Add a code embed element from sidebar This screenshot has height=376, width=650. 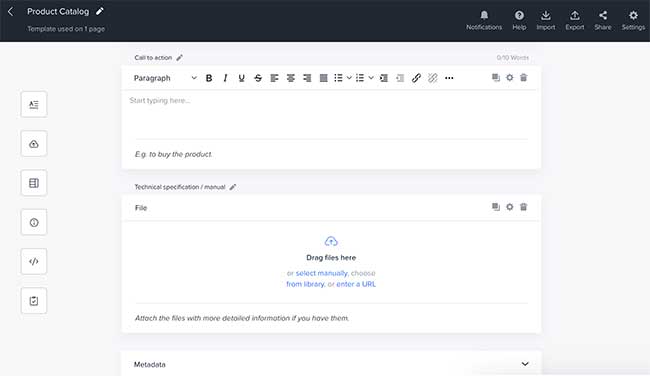point(34,262)
